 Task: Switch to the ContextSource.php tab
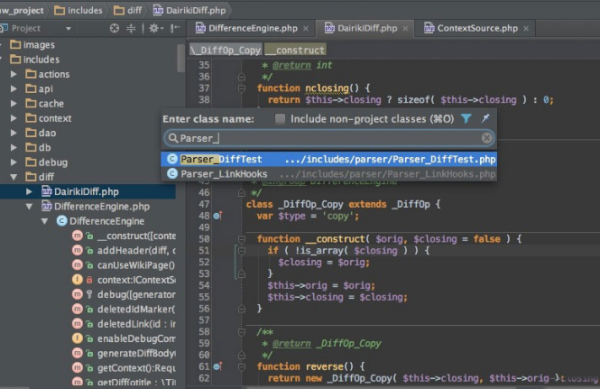coord(477,28)
